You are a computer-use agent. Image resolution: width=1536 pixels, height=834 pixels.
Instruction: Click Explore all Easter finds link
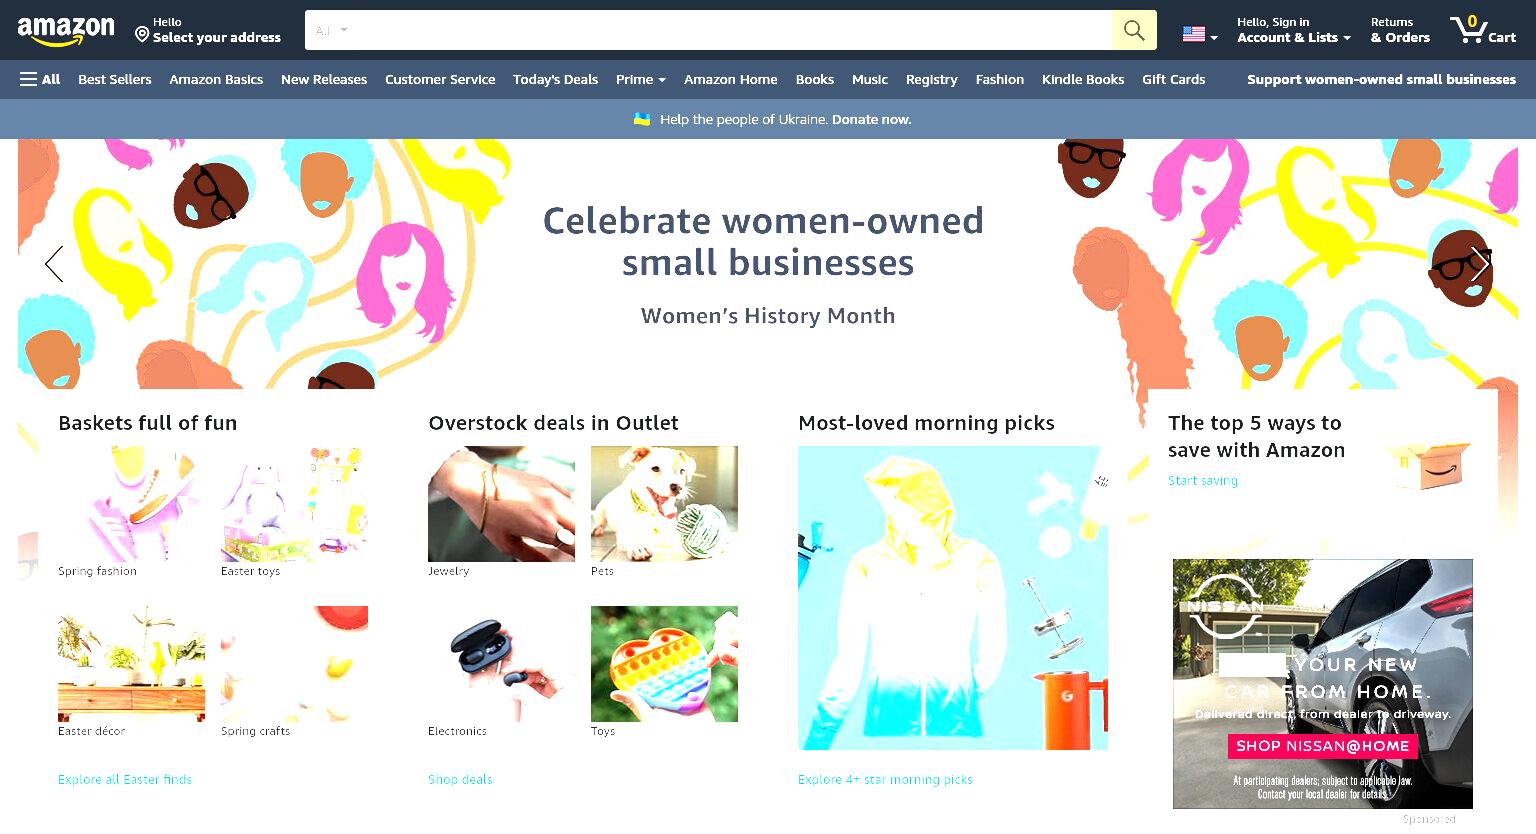pyautogui.click(x=125, y=779)
